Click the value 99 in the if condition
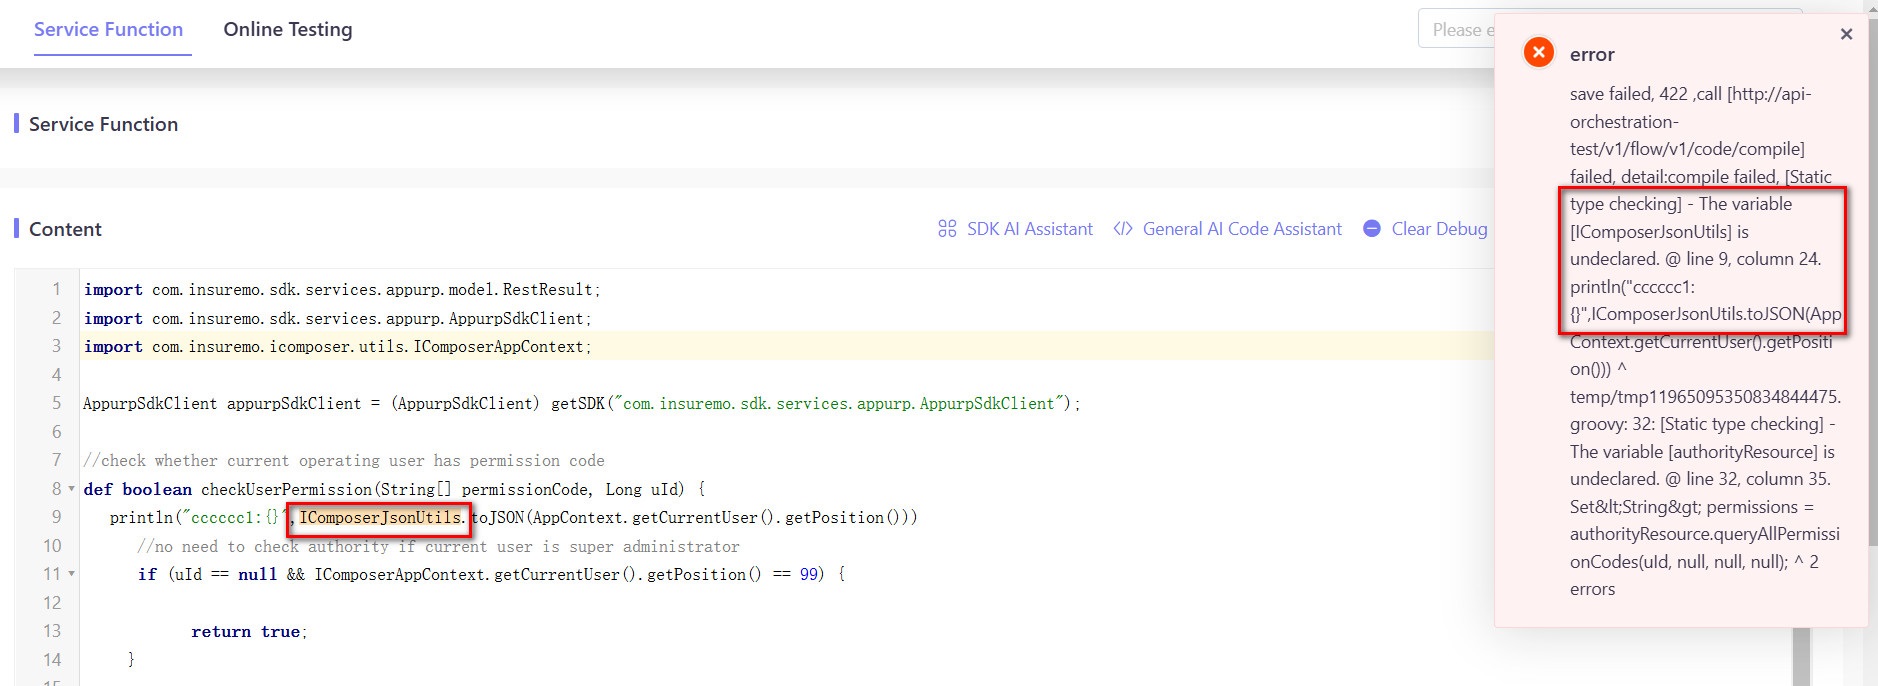The image size is (1878, 686). pos(810,575)
